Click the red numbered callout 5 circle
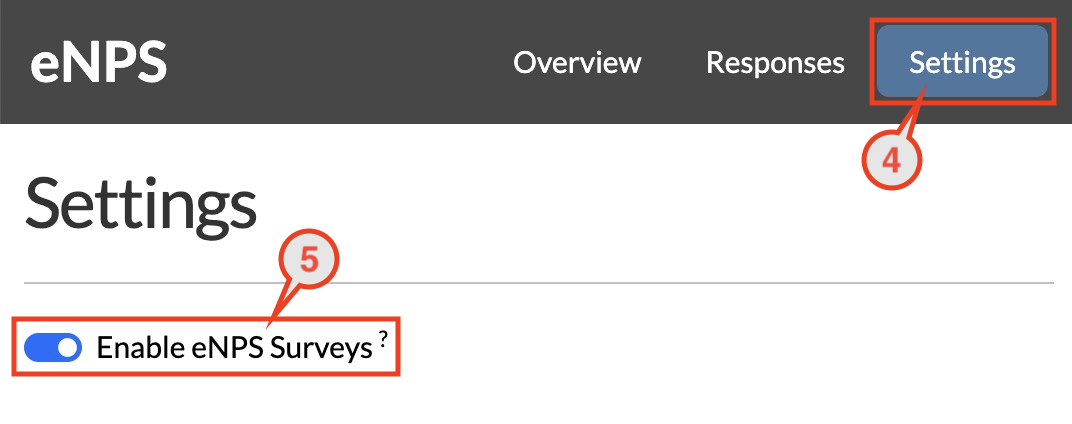This screenshot has width=1072, height=424. [x=309, y=261]
